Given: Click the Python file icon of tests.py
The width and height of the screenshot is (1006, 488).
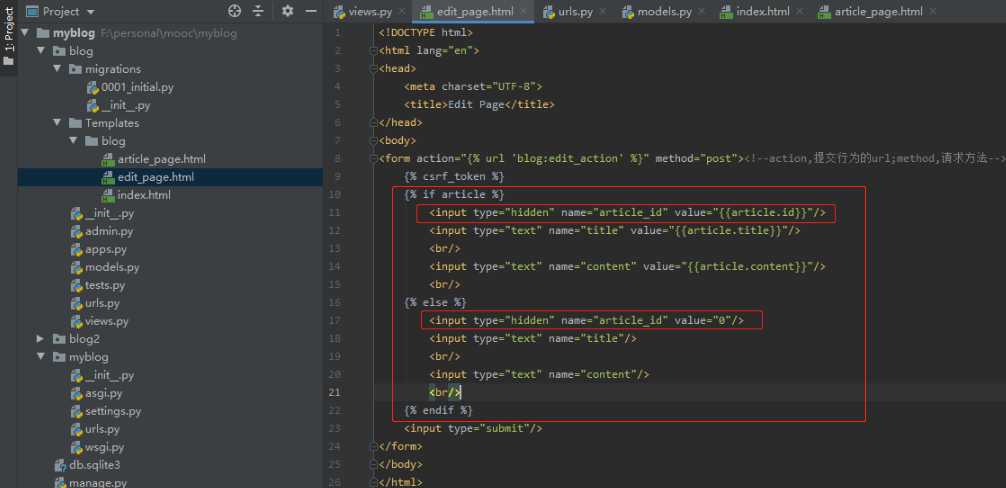Looking at the screenshot, I should 76,285.
